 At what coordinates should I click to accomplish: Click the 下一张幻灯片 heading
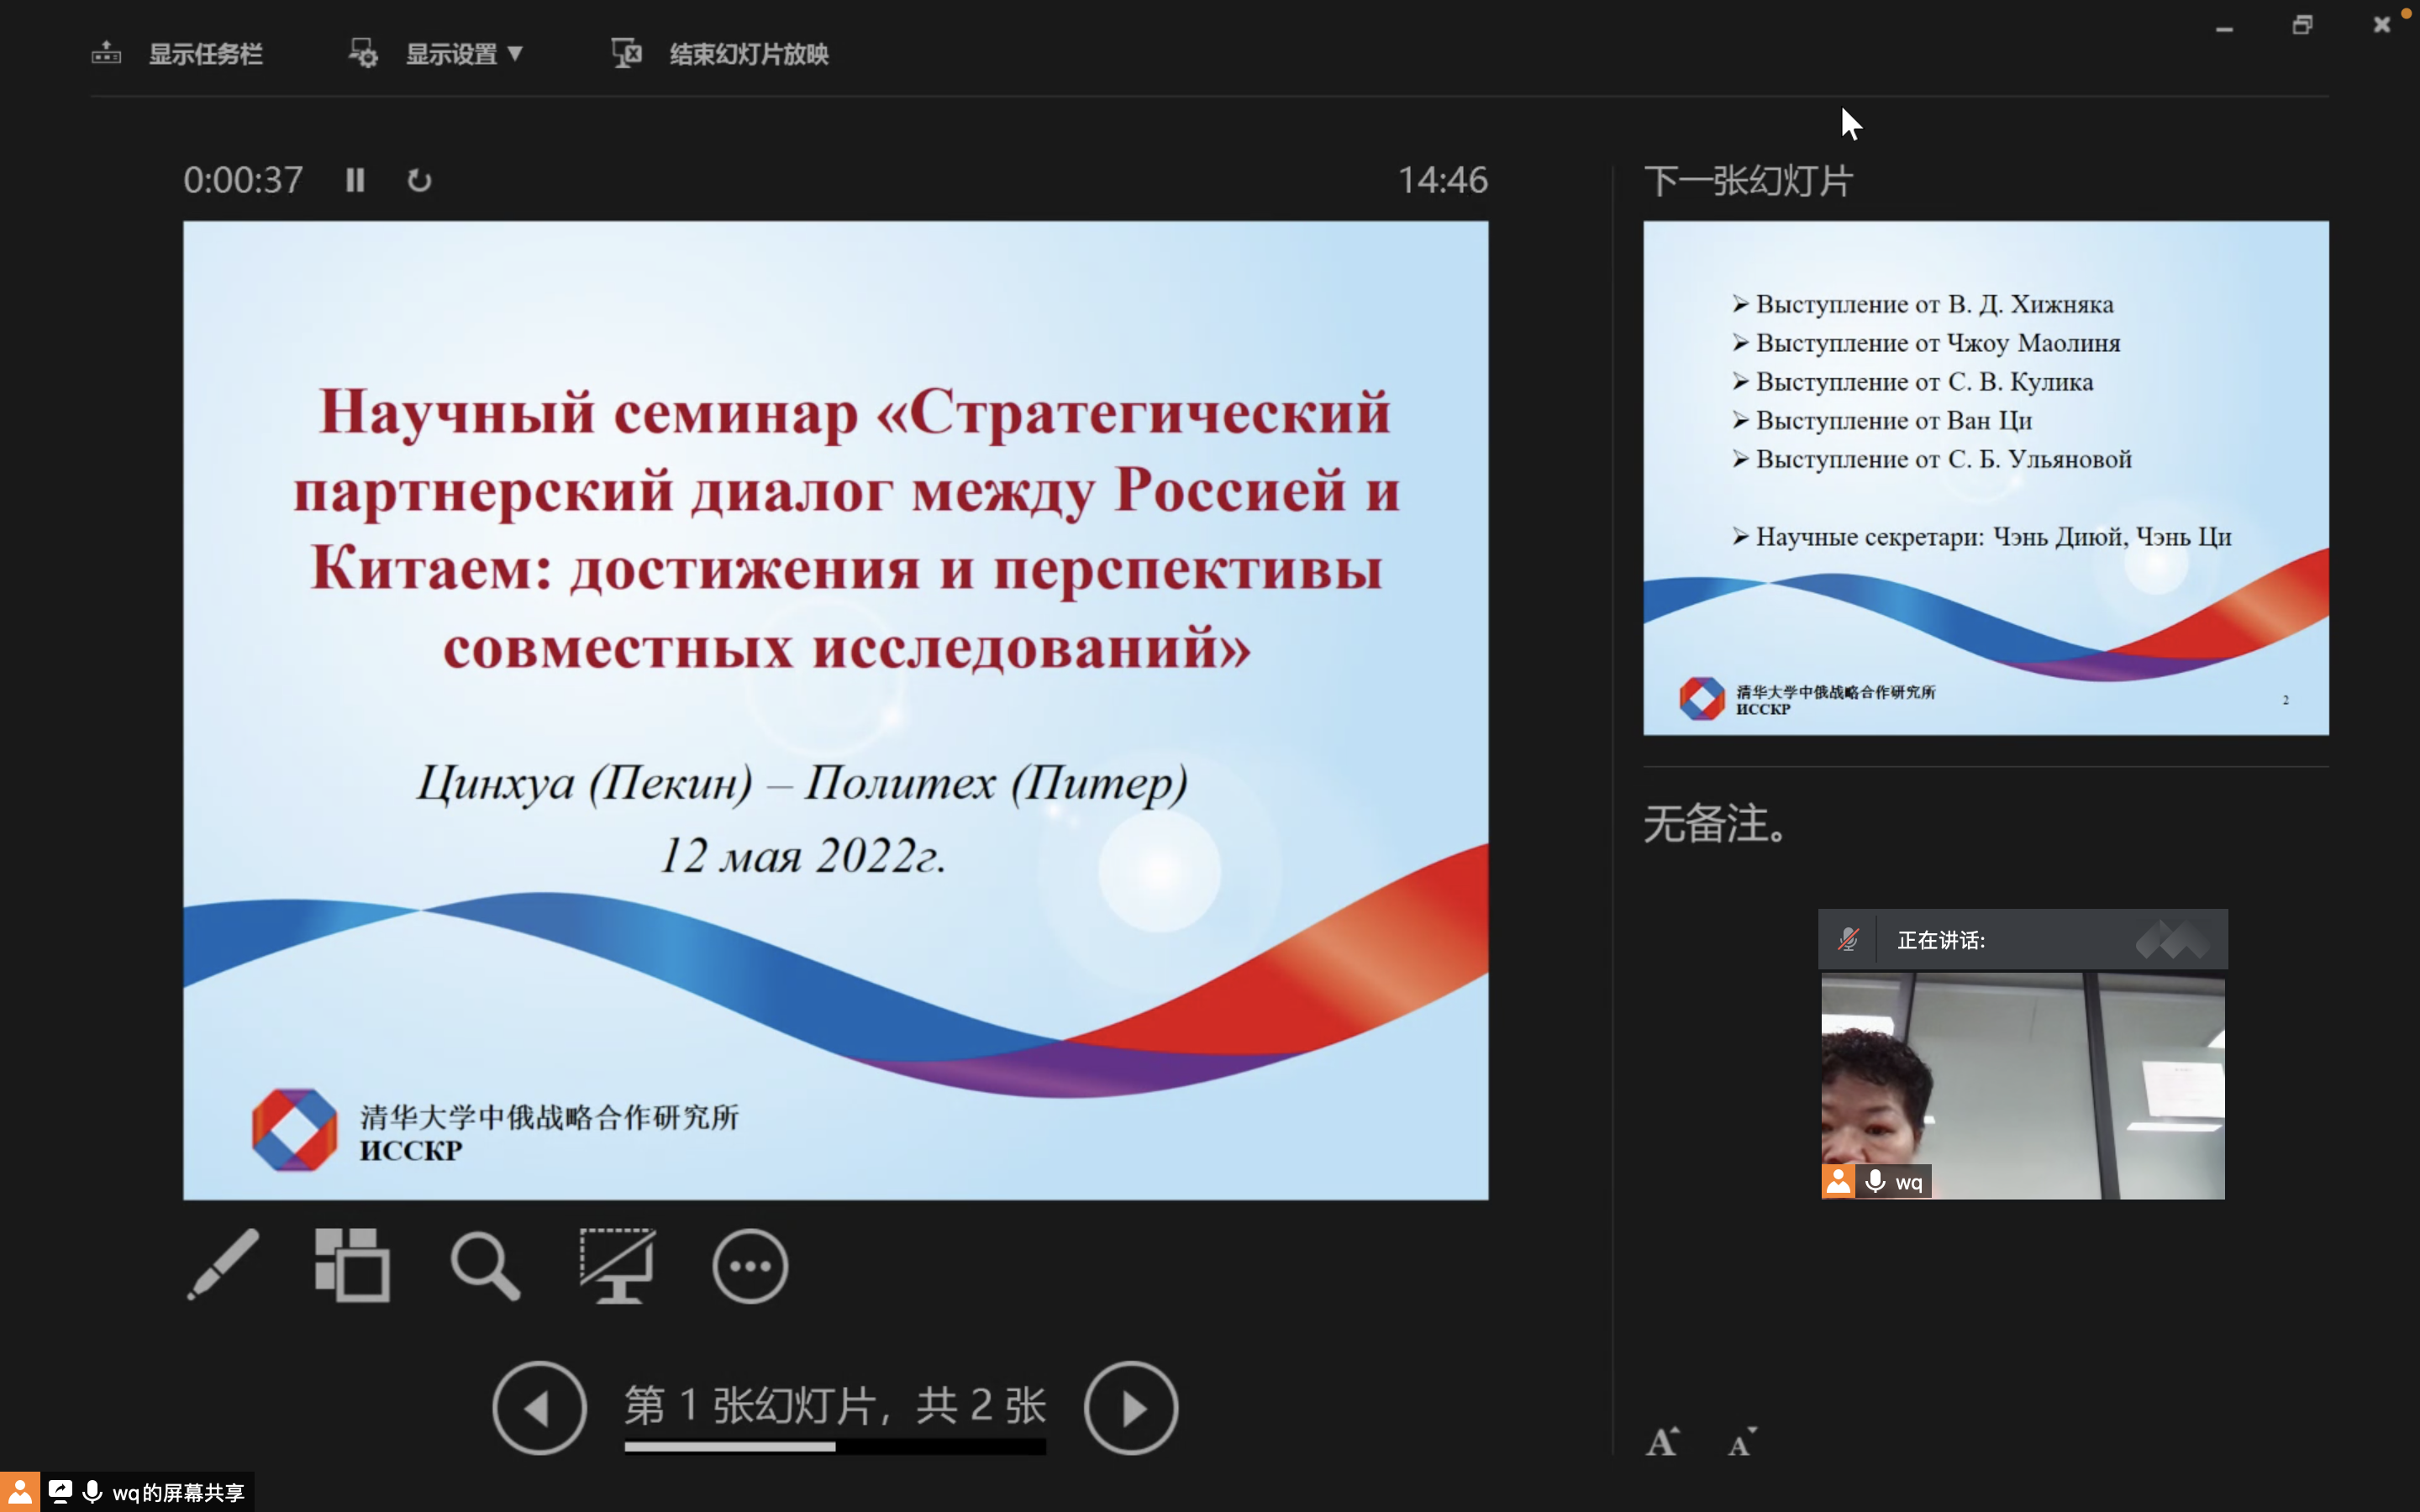[x=1748, y=181]
